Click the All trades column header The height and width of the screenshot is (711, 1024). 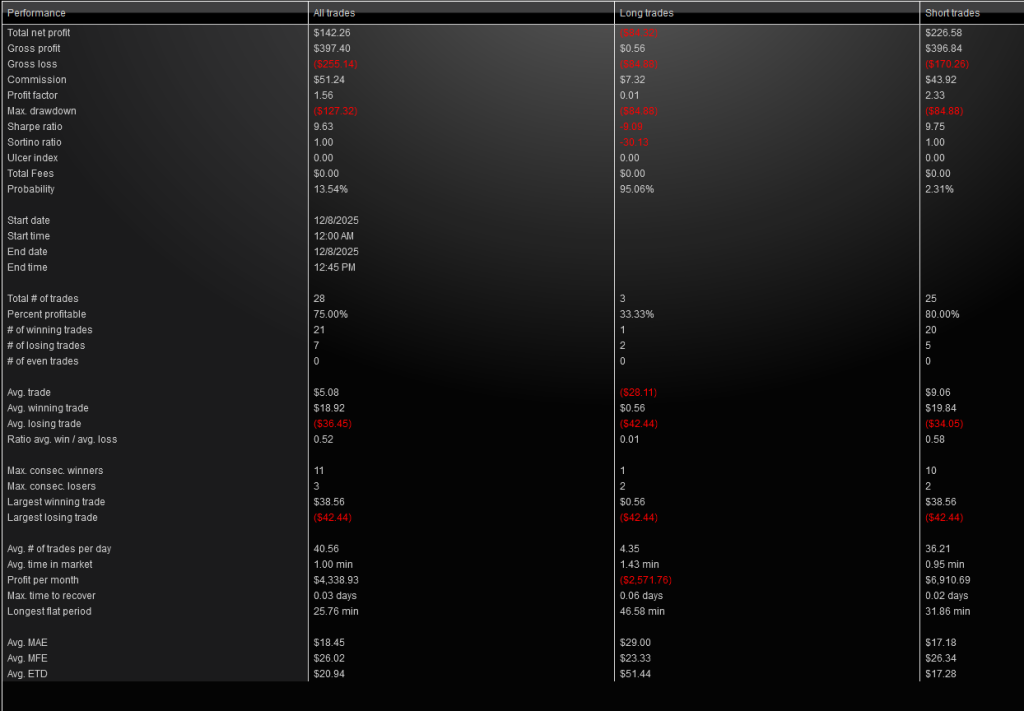334,13
